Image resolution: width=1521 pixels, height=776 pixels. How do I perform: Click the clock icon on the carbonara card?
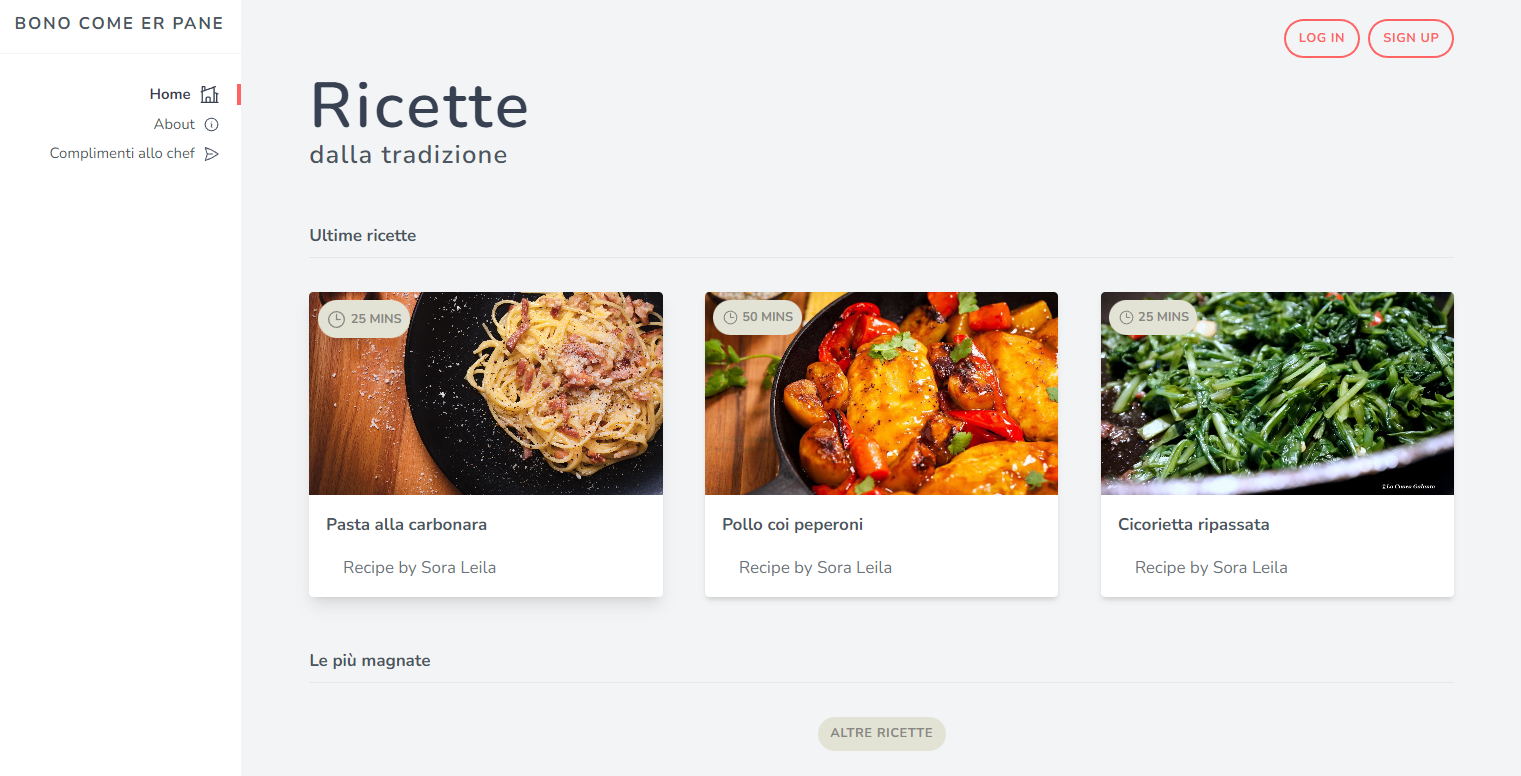click(x=337, y=318)
